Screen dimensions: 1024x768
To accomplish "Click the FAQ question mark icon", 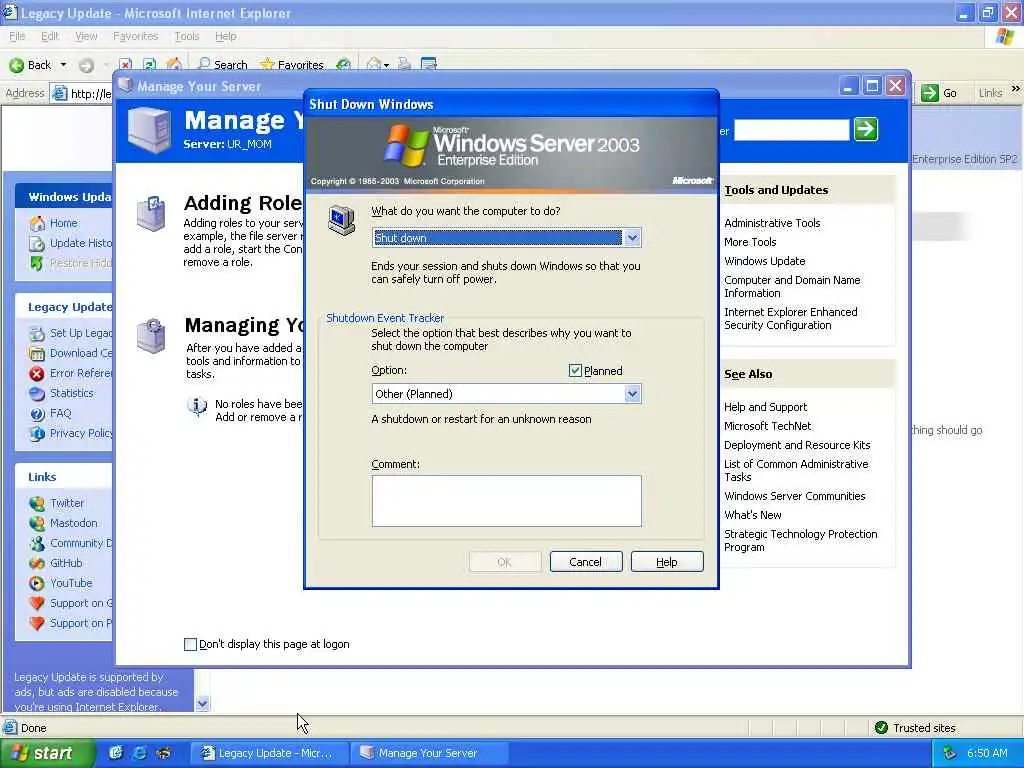I will point(37,413).
